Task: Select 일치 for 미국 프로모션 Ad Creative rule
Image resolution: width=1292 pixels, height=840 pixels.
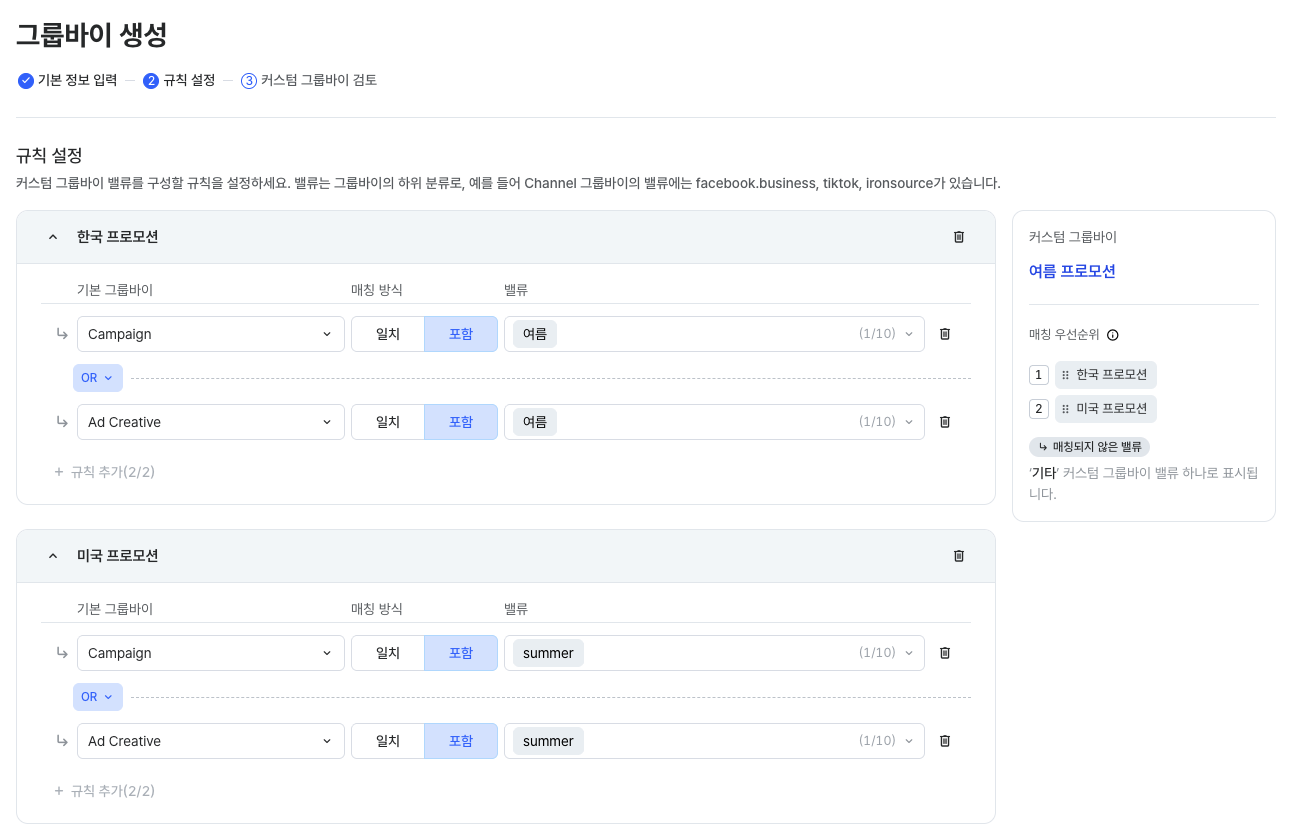Action: [x=388, y=741]
